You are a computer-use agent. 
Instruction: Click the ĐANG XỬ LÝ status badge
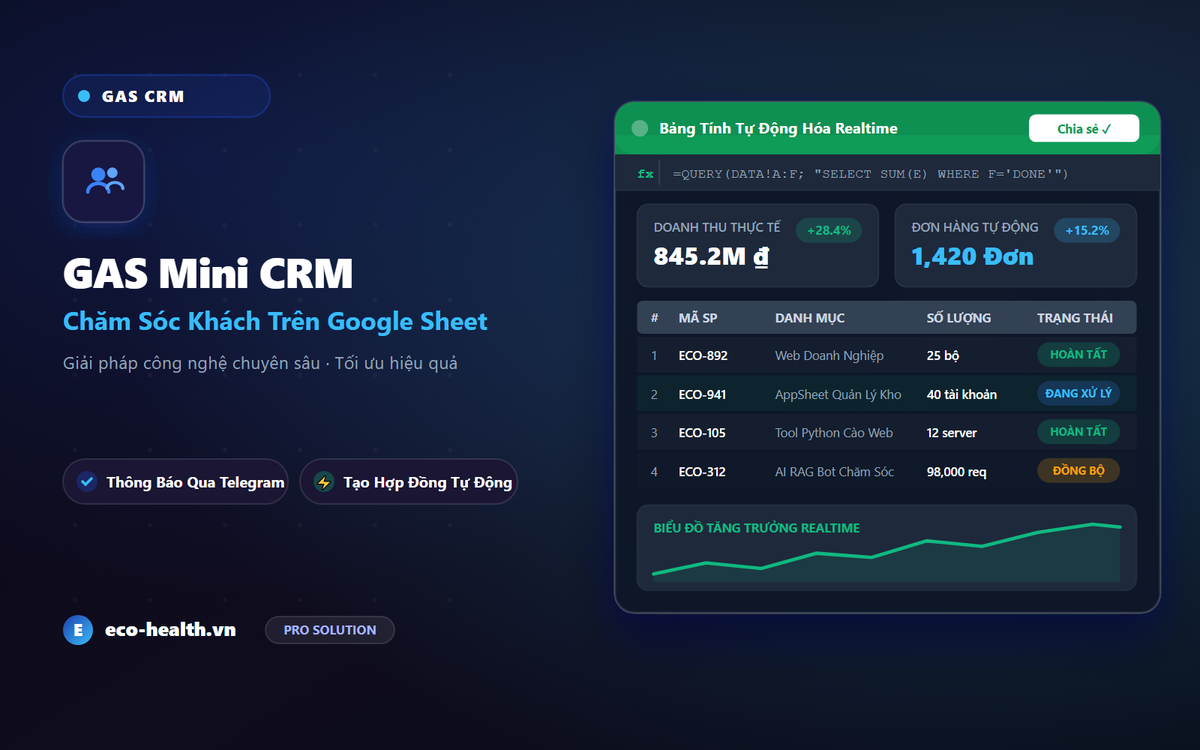pos(1079,393)
